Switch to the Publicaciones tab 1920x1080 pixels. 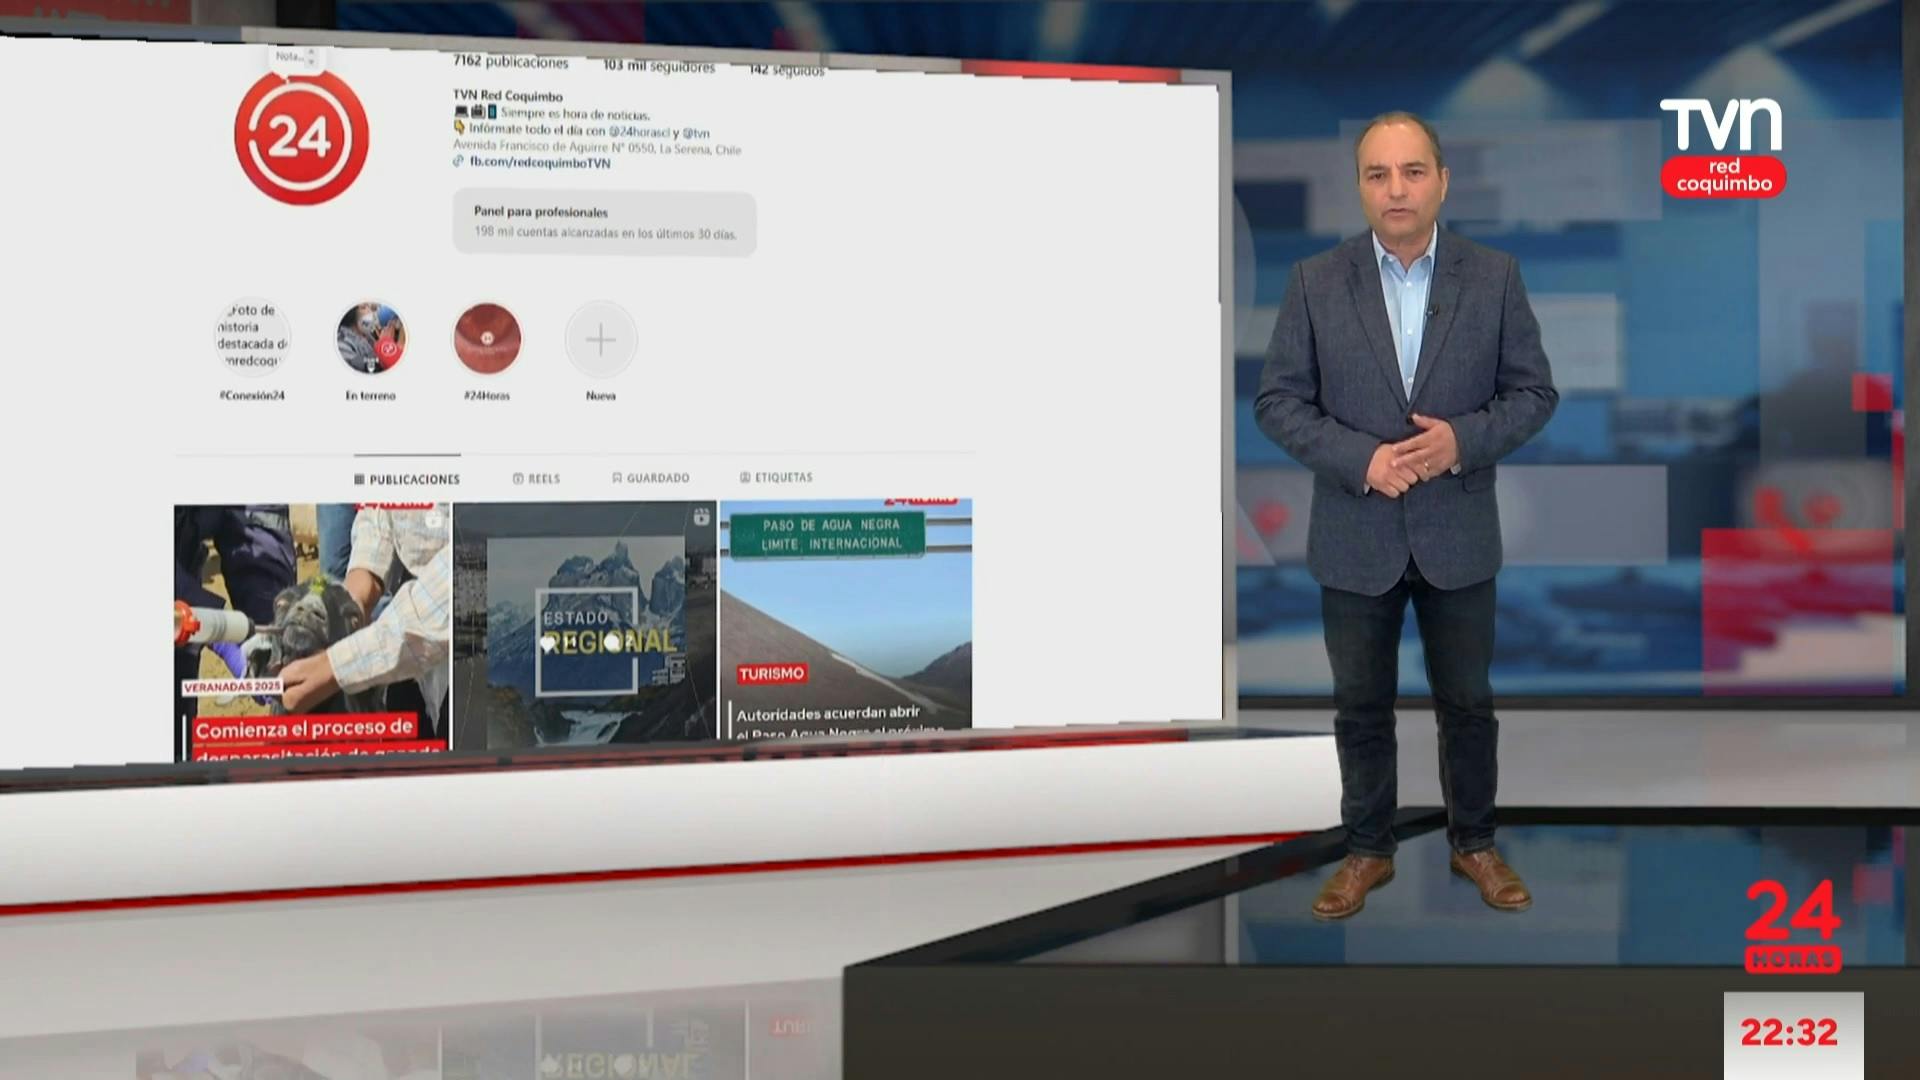click(407, 479)
